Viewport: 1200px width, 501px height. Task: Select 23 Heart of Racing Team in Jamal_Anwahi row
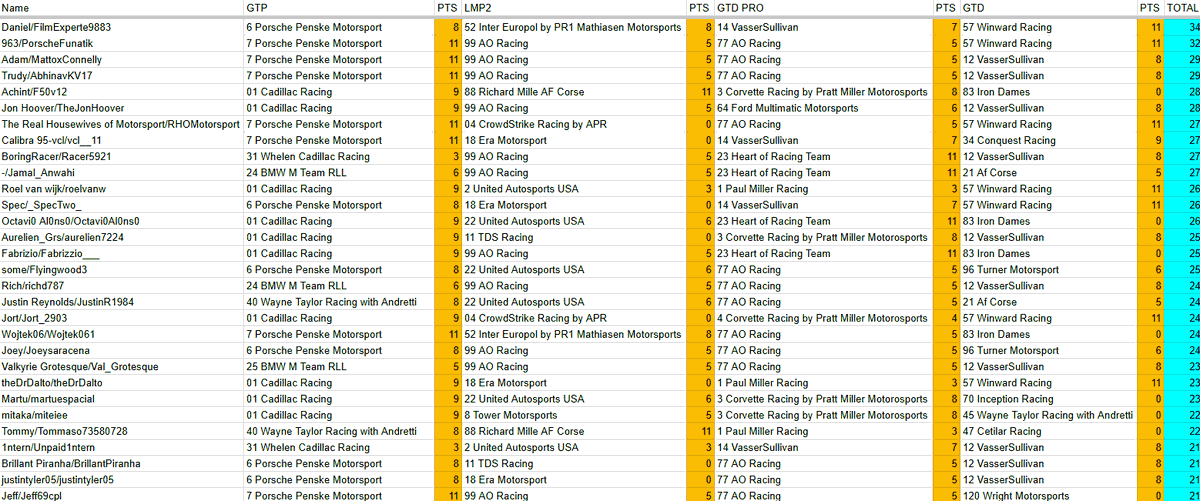coord(824,173)
